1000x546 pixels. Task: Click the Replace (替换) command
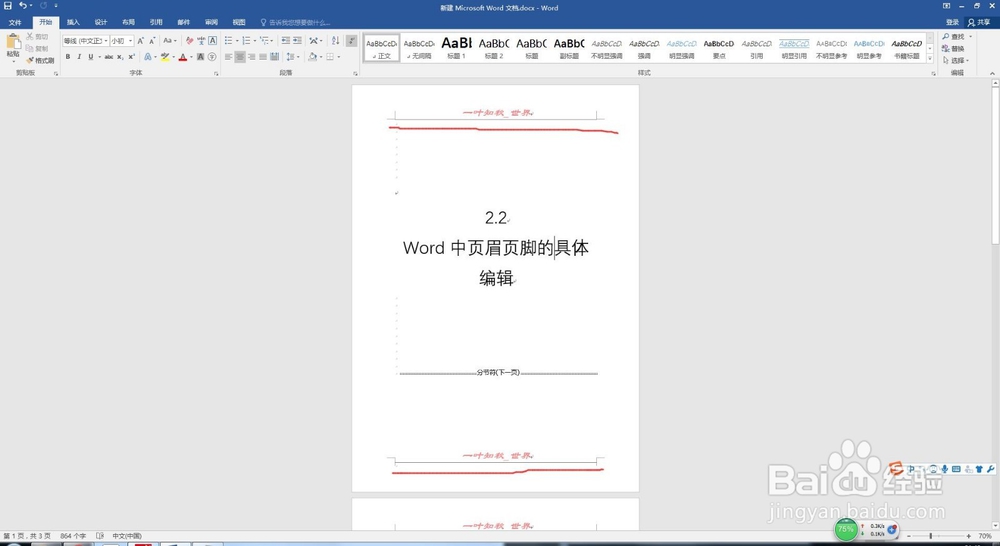[953, 48]
